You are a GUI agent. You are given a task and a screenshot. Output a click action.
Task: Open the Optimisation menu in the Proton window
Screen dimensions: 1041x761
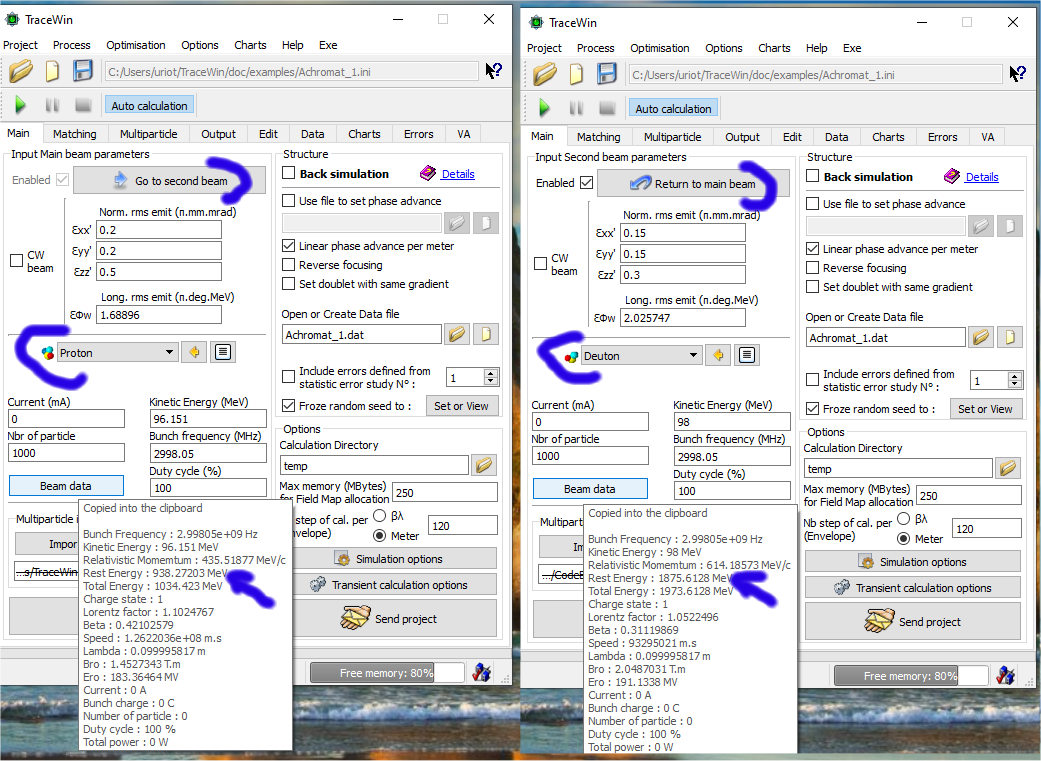point(136,45)
